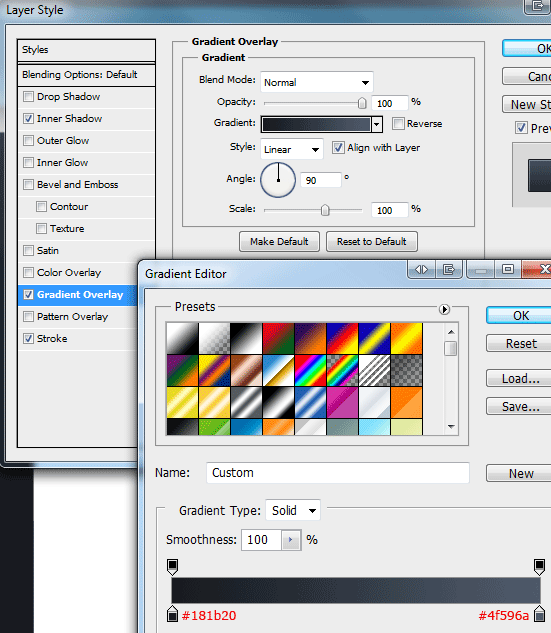The width and height of the screenshot is (551, 633).
Task: Click the New Style button
Action: [x=527, y=105]
